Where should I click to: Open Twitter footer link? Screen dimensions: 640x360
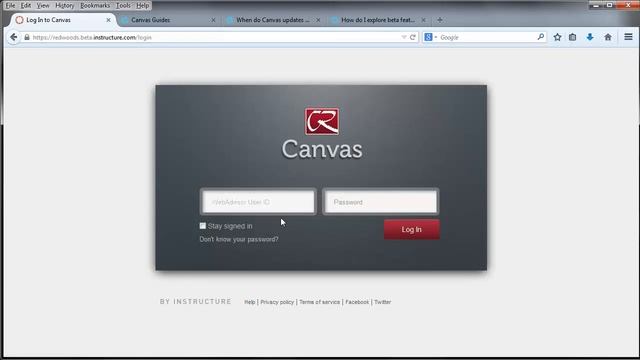click(382, 302)
